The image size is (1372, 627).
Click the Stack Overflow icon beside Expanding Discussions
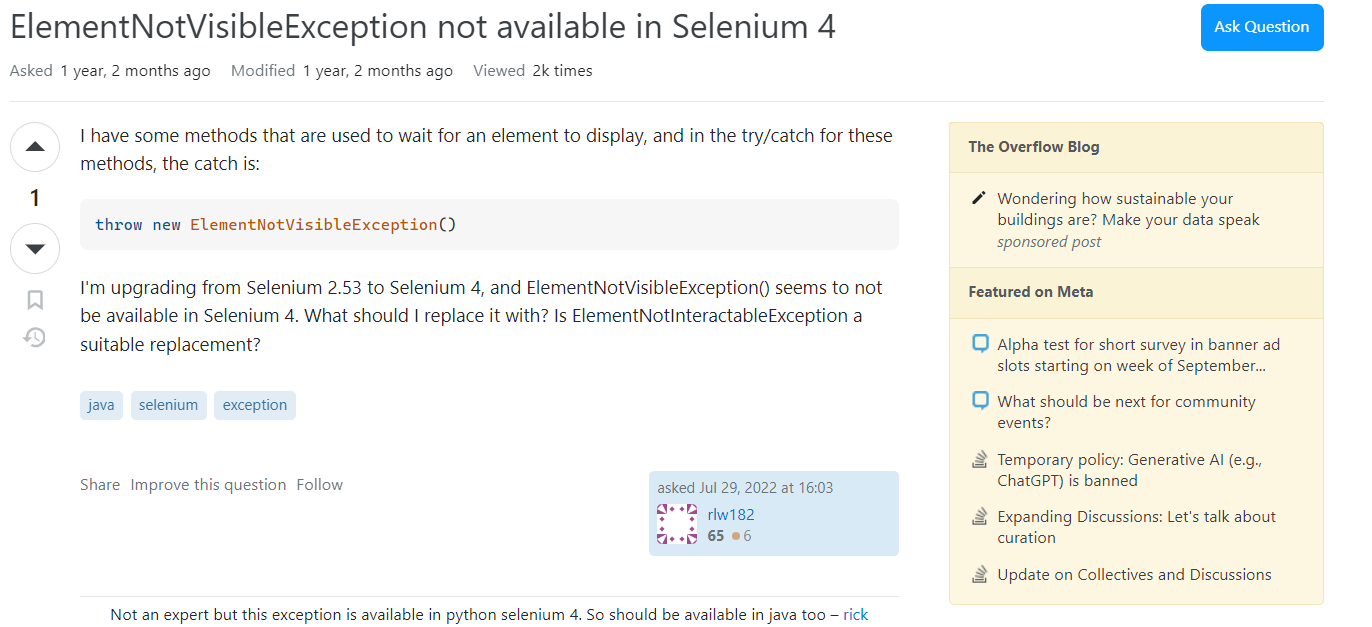click(x=980, y=517)
